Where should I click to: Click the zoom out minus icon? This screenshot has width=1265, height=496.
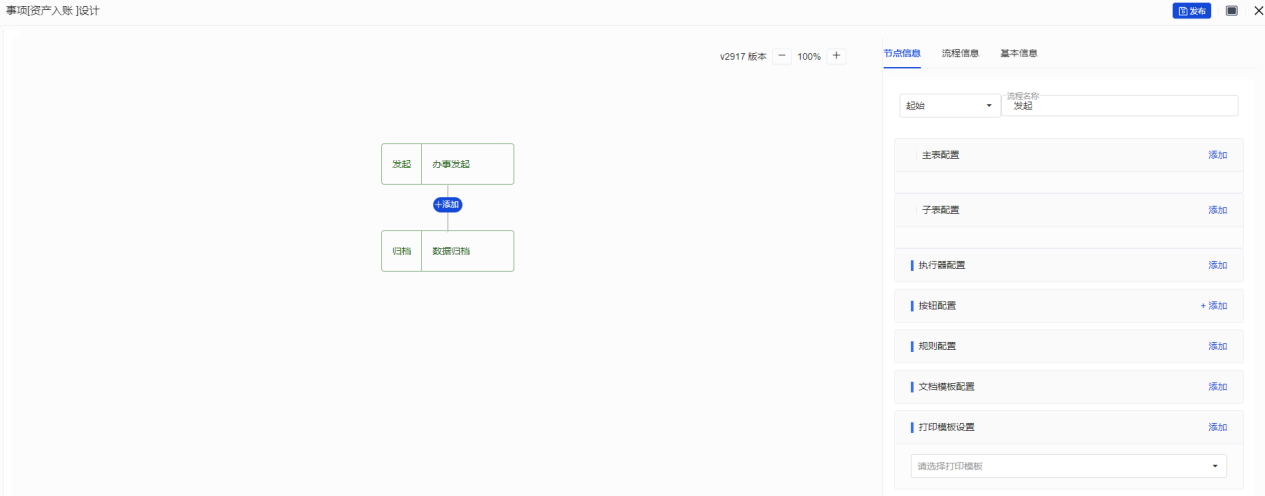[x=782, y=57]
